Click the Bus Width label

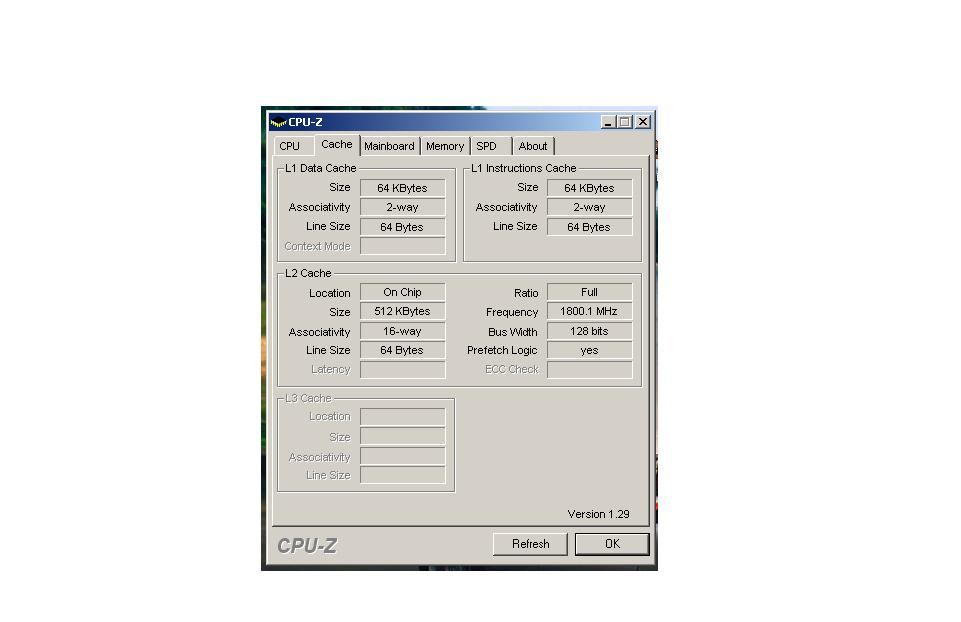point(513,332)
